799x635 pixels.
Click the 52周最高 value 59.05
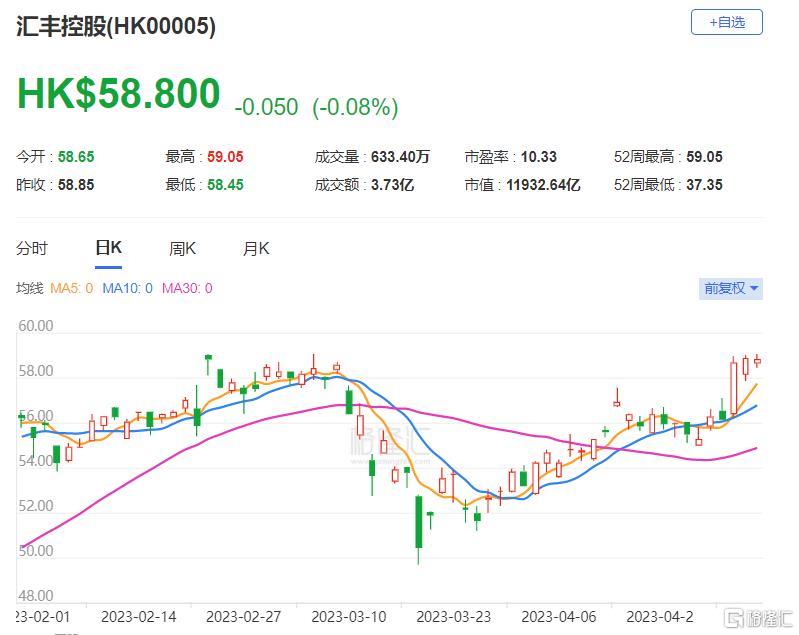click(x=704, y=156)
